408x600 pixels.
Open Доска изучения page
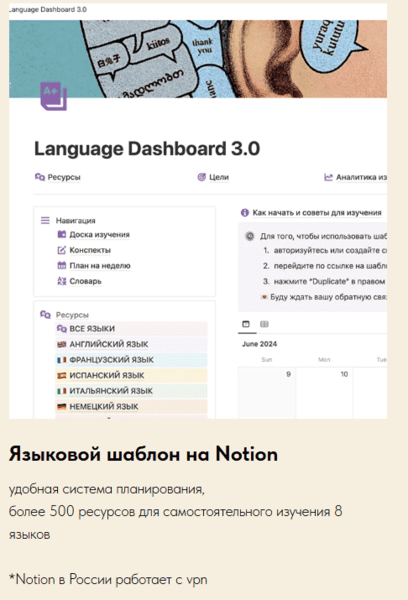[x=100, y=234]
